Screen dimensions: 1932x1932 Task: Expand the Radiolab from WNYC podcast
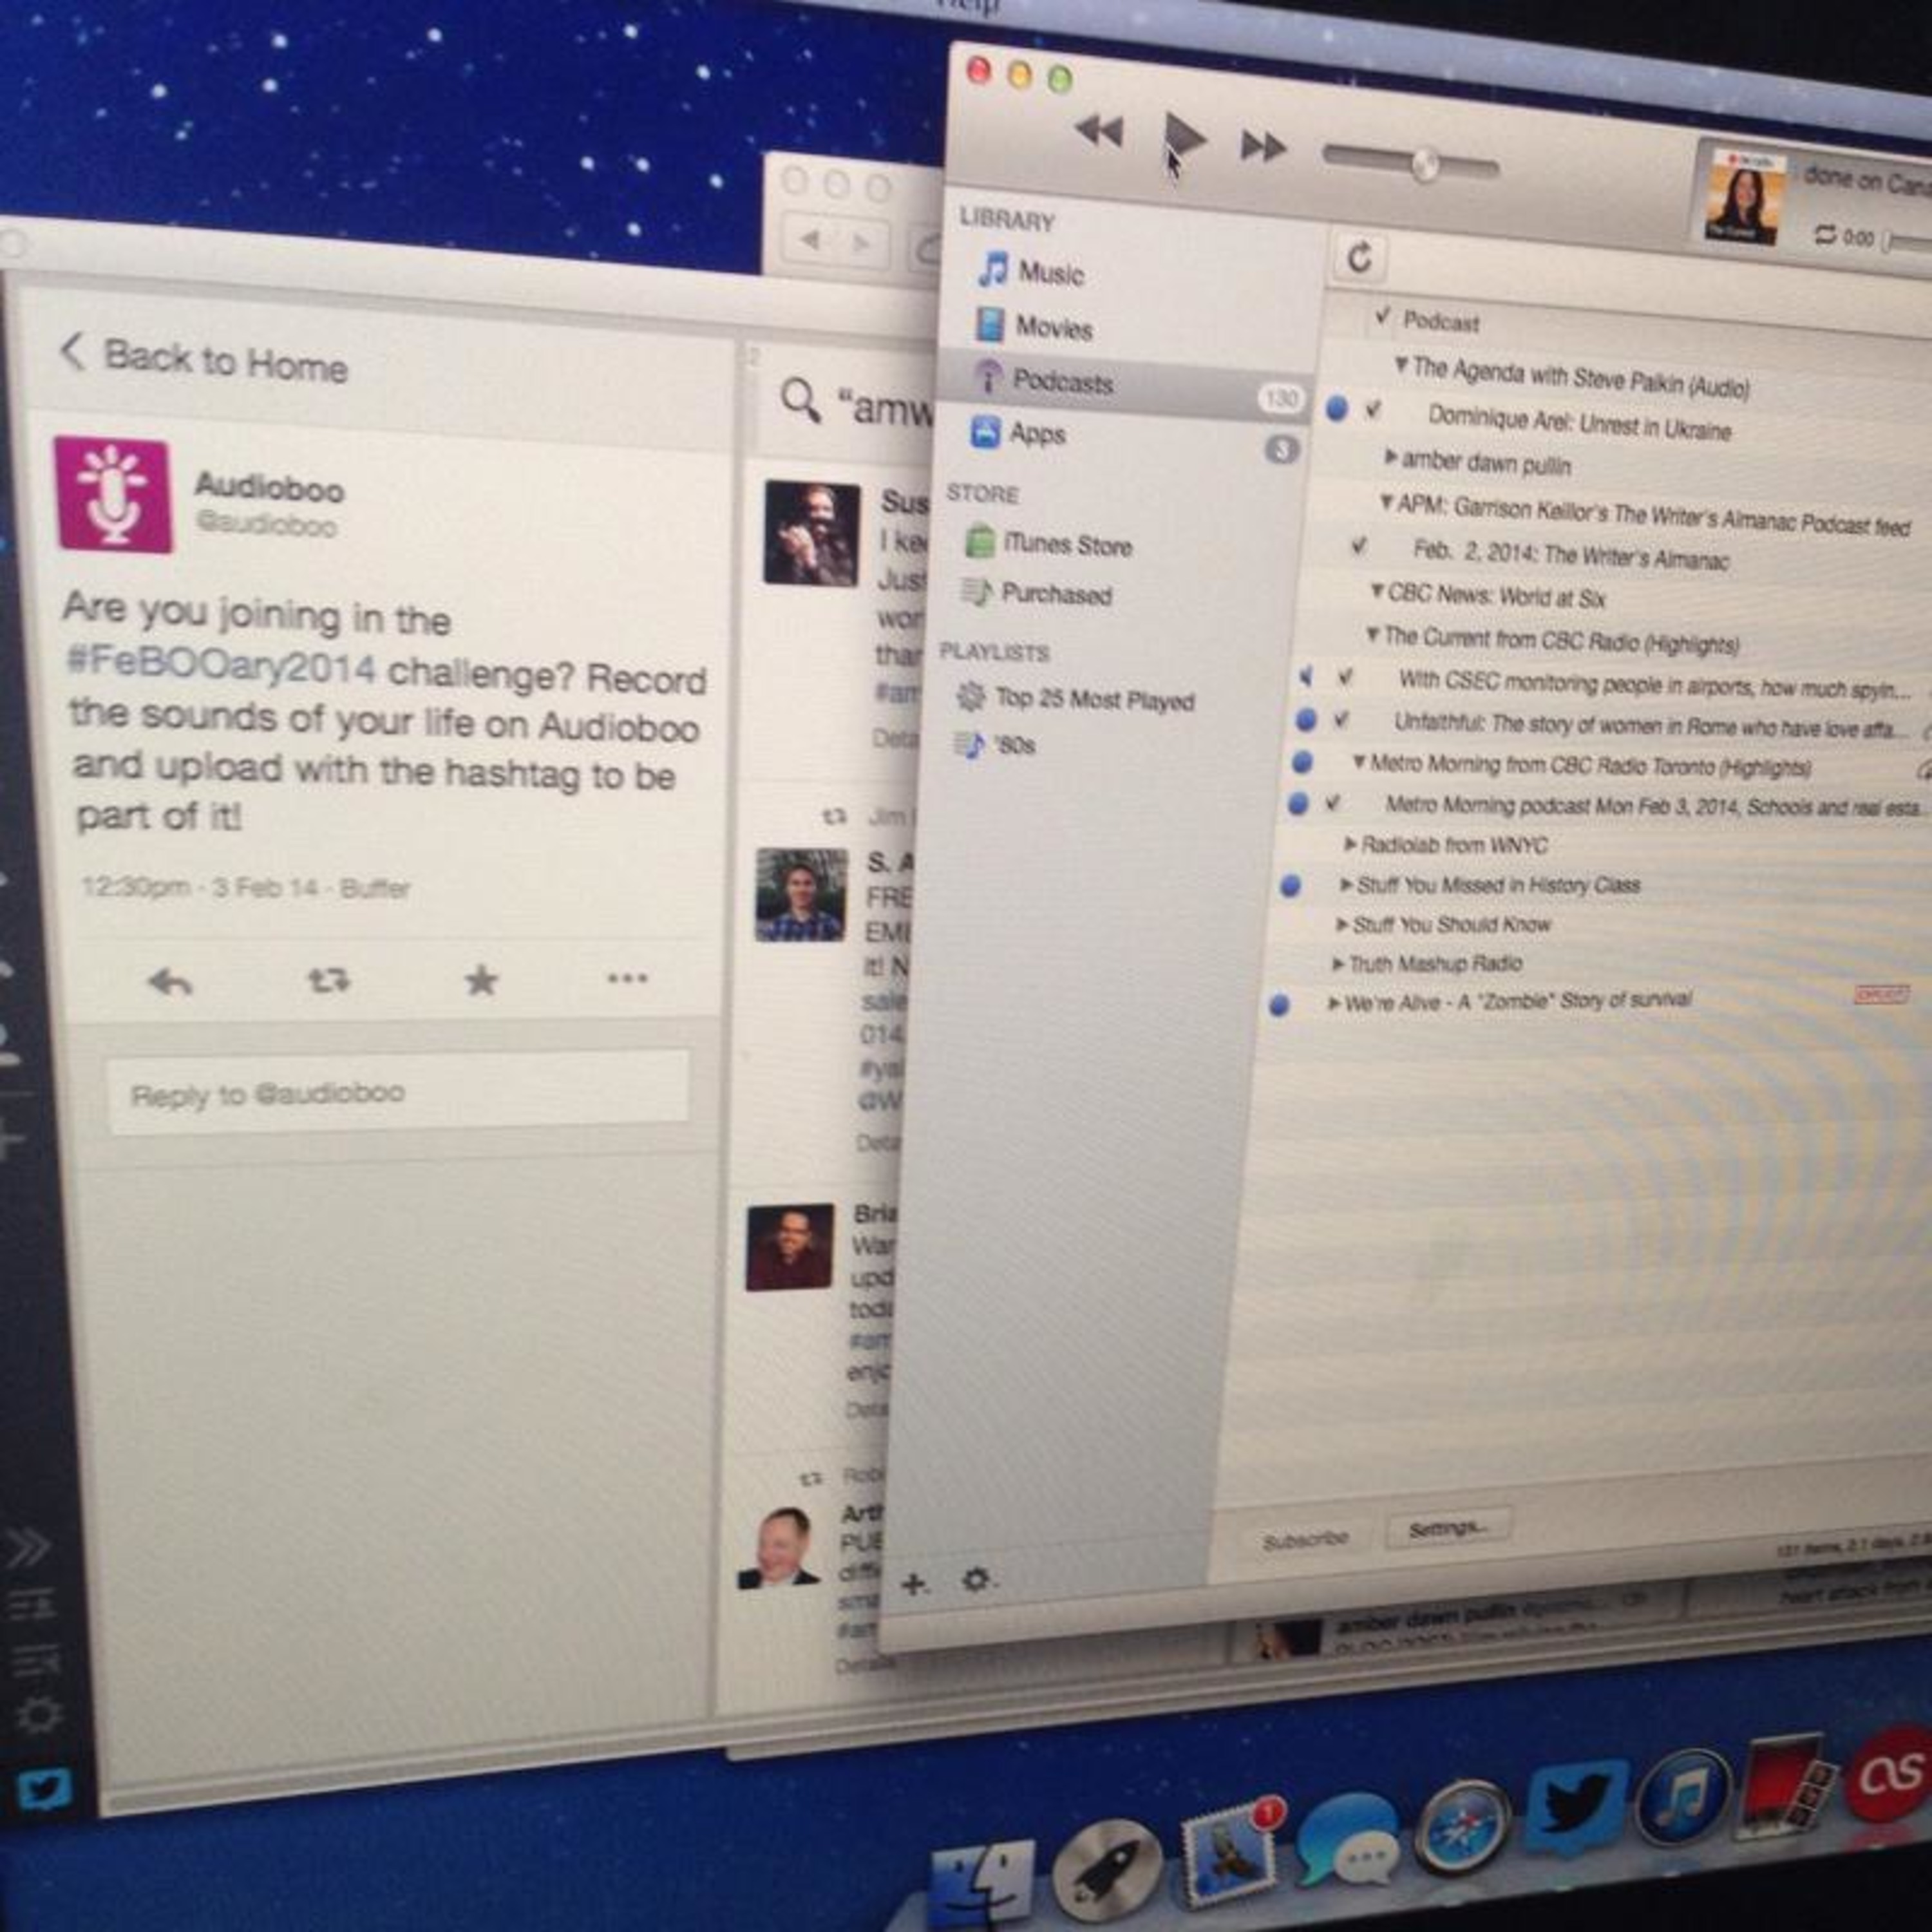point(1350,845)
